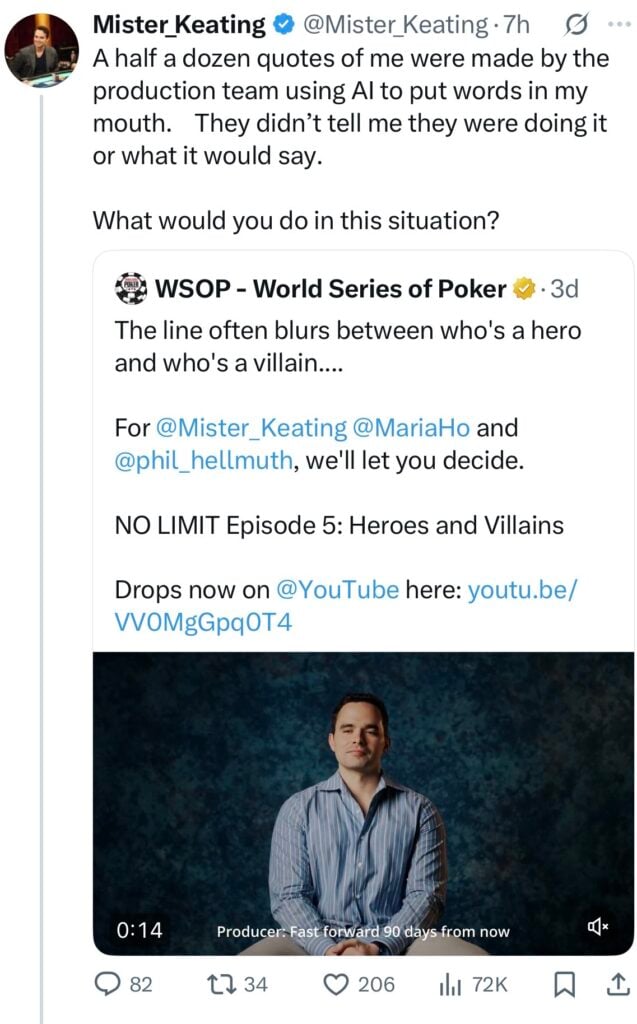The width and height of the screenshot is (637, 1024).
Task: Open the reply icon with 82 comments
Action: coord(109,985)
